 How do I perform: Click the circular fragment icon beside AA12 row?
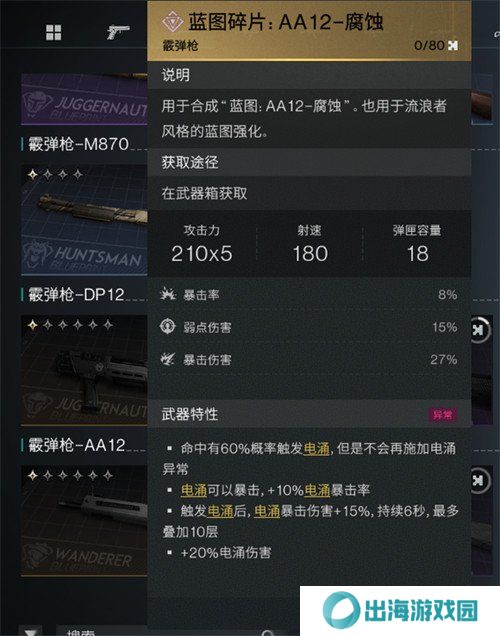(480, 481)
